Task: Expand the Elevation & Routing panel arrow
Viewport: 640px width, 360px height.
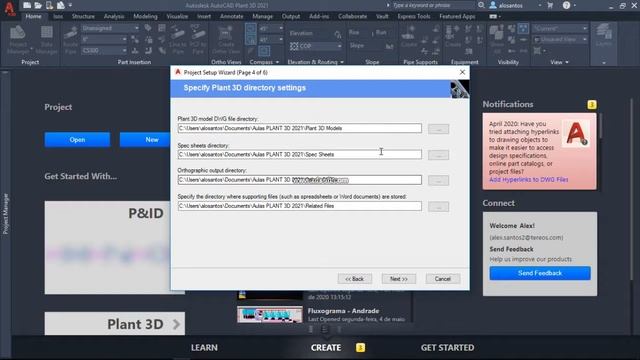Action: coord(342,62)
